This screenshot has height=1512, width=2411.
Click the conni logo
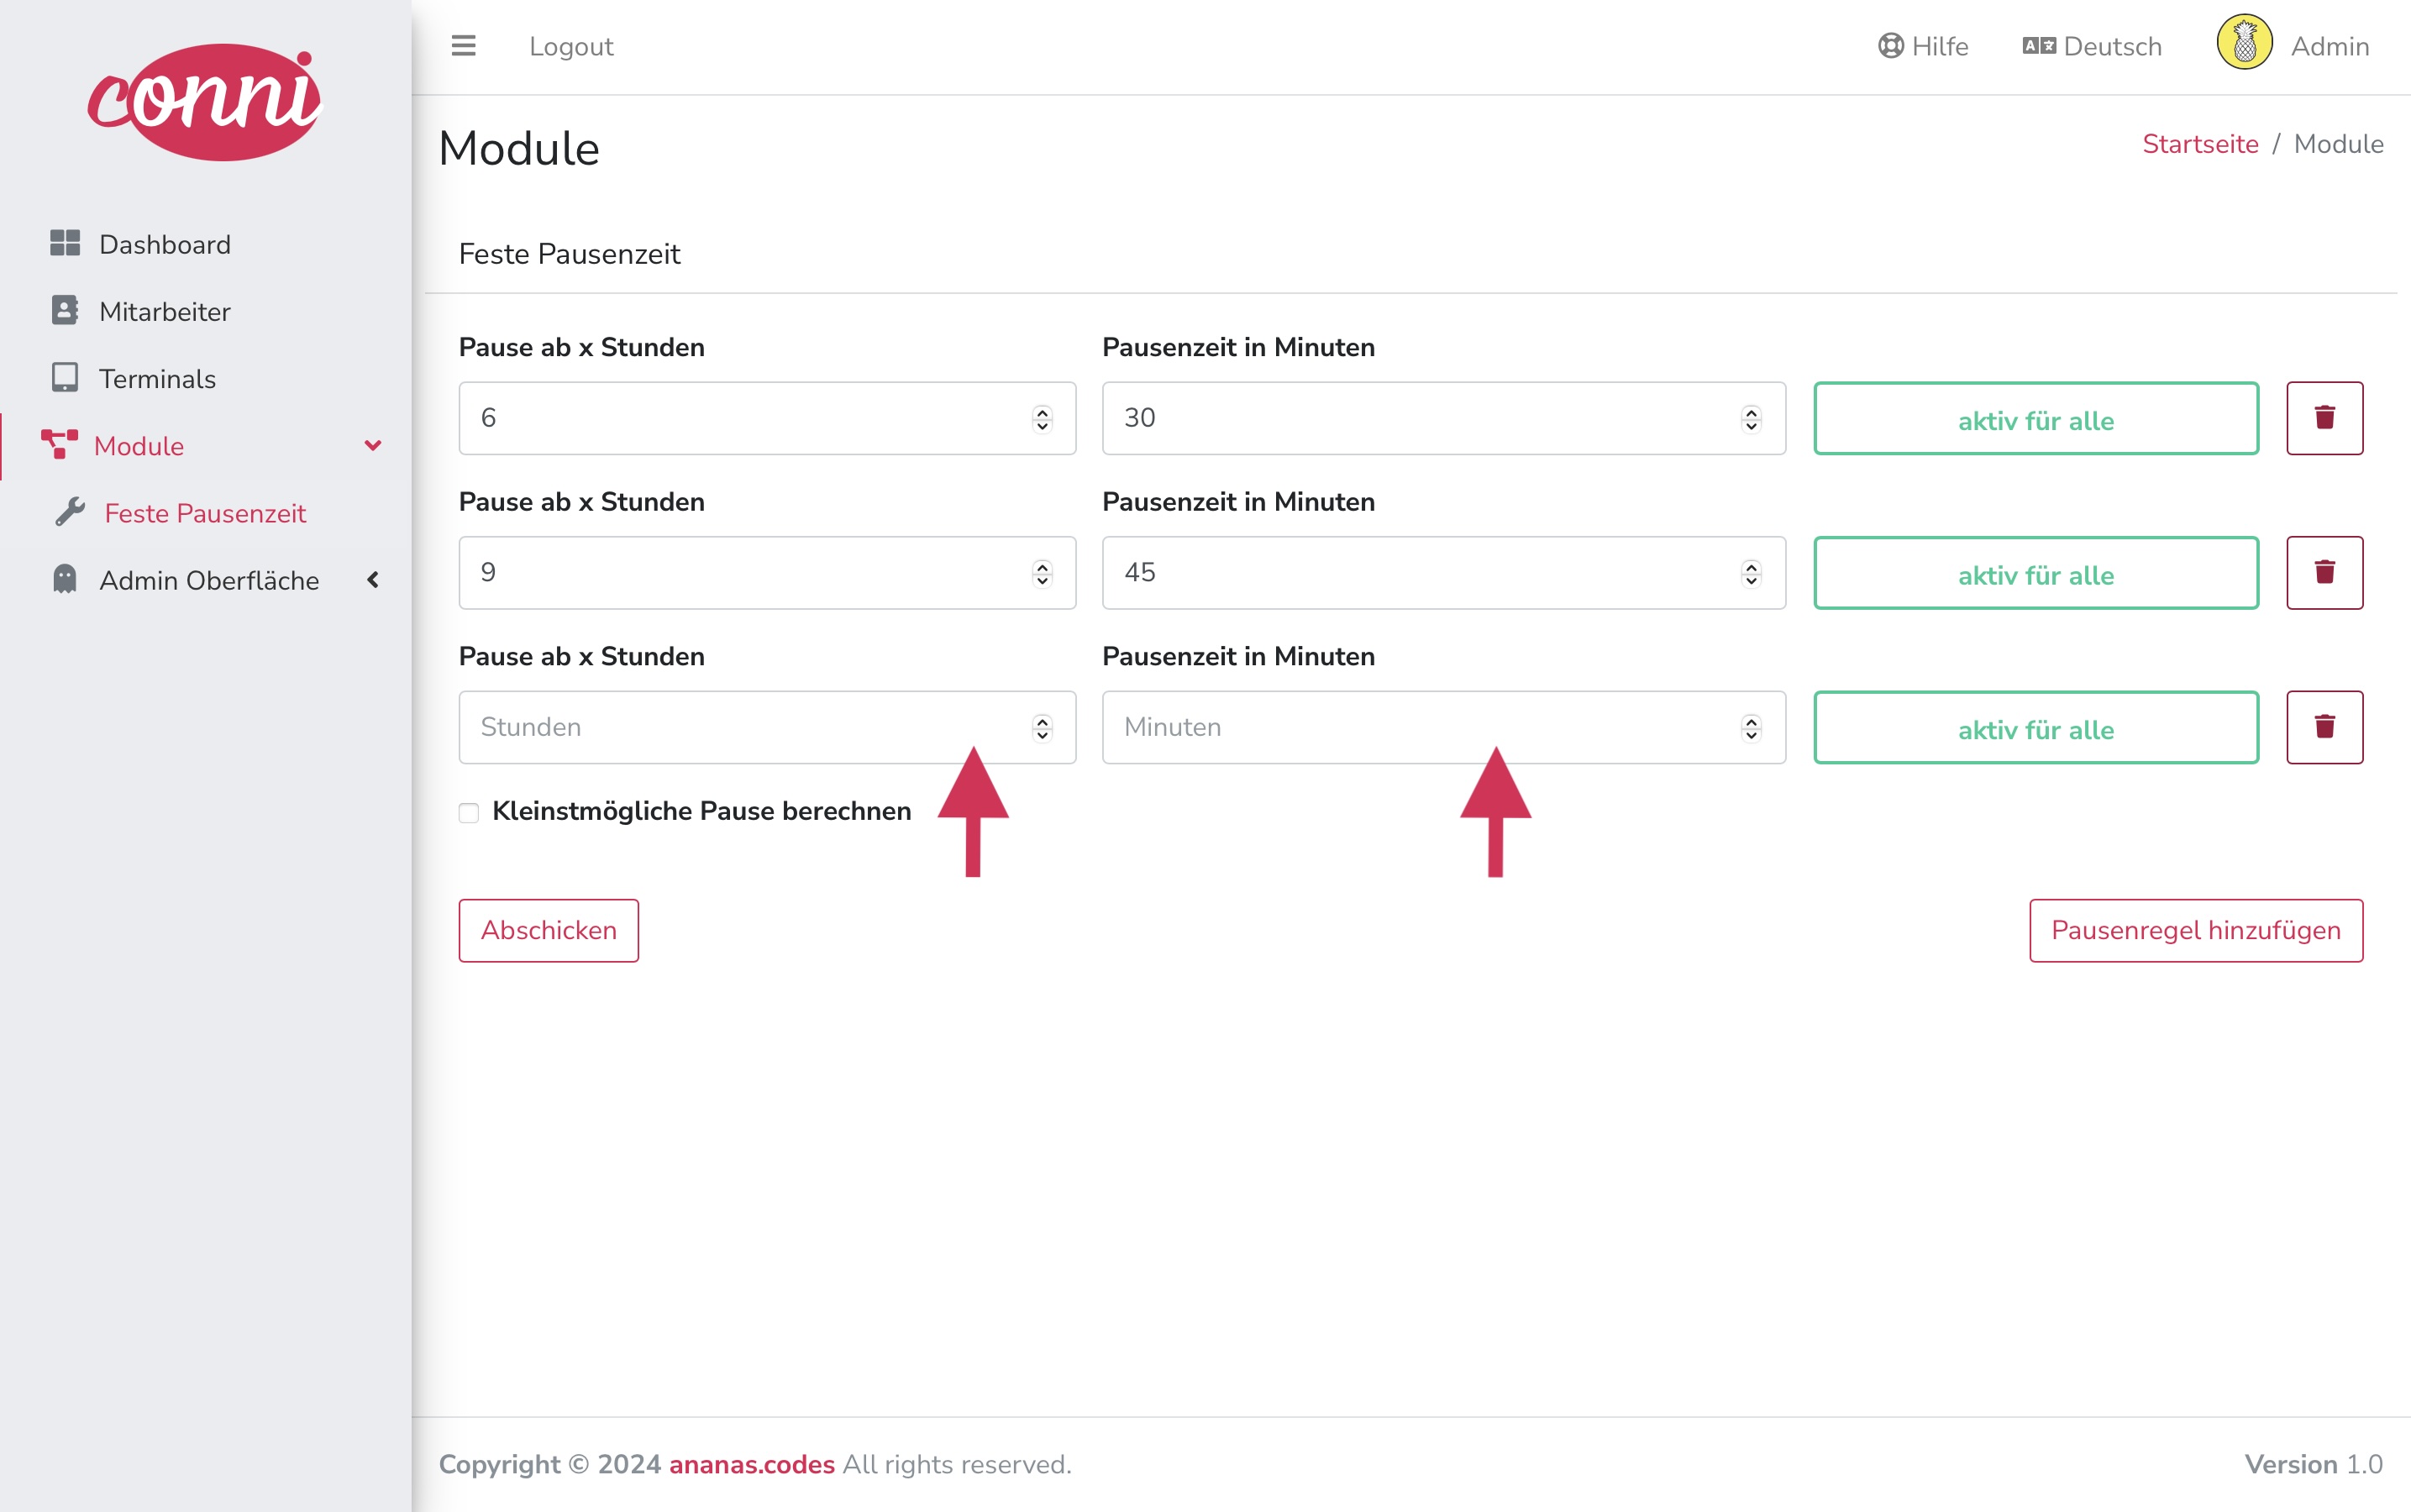coord(205,101)
